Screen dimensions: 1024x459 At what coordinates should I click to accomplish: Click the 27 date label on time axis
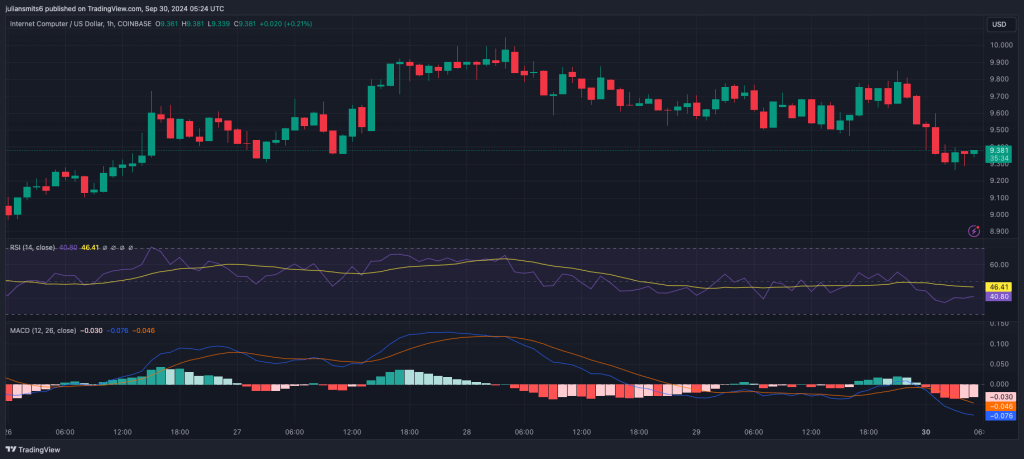(237, 432)
